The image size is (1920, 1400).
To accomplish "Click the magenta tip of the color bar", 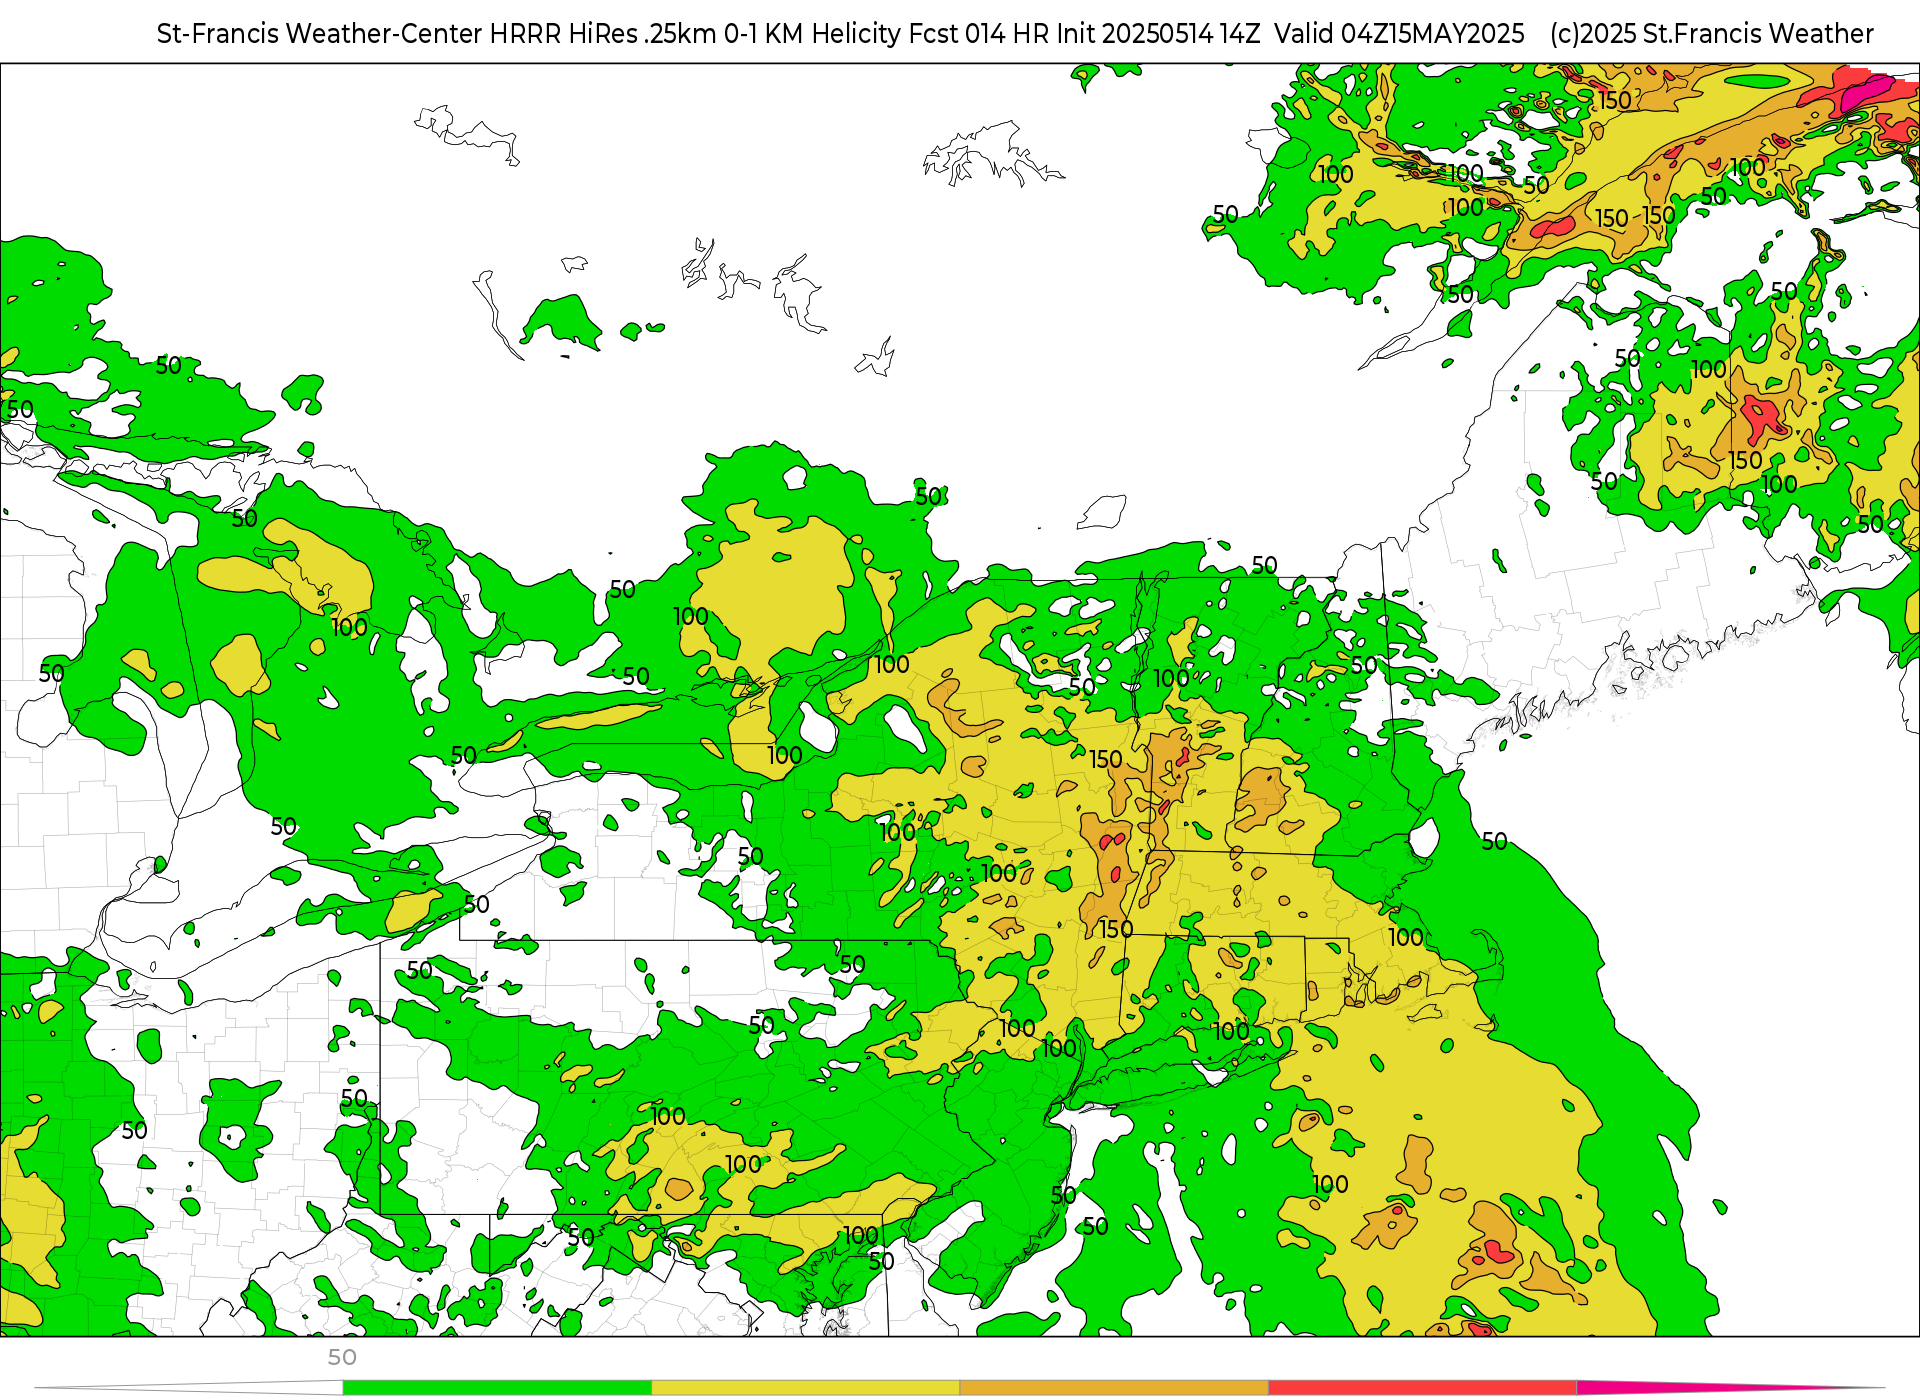I will coord(1730,1388).
